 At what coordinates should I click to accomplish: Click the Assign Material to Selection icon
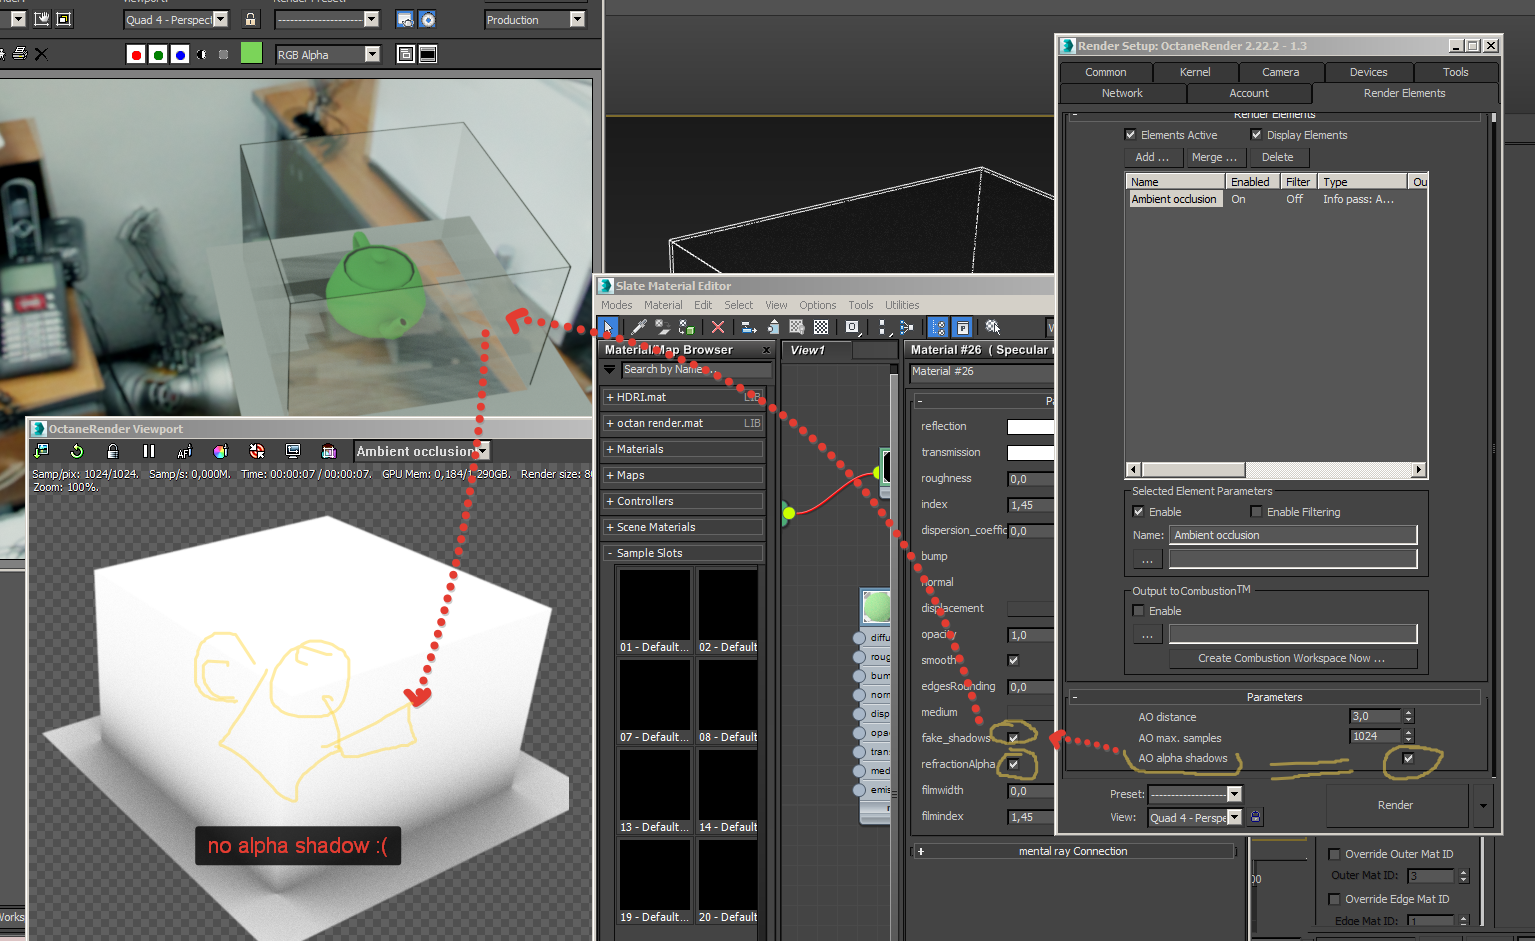[686, 327]
